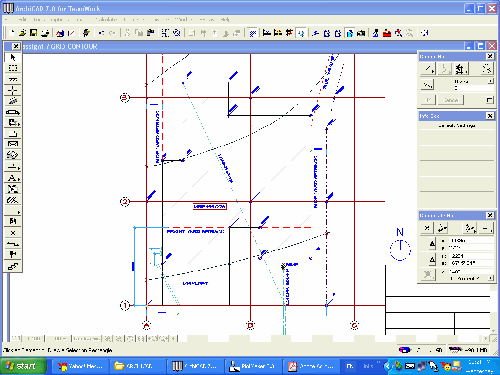Viewport: 500px width, 375px height.
Task: Switch to the Acrobat taskbar button
Action: tap(311, 366)
